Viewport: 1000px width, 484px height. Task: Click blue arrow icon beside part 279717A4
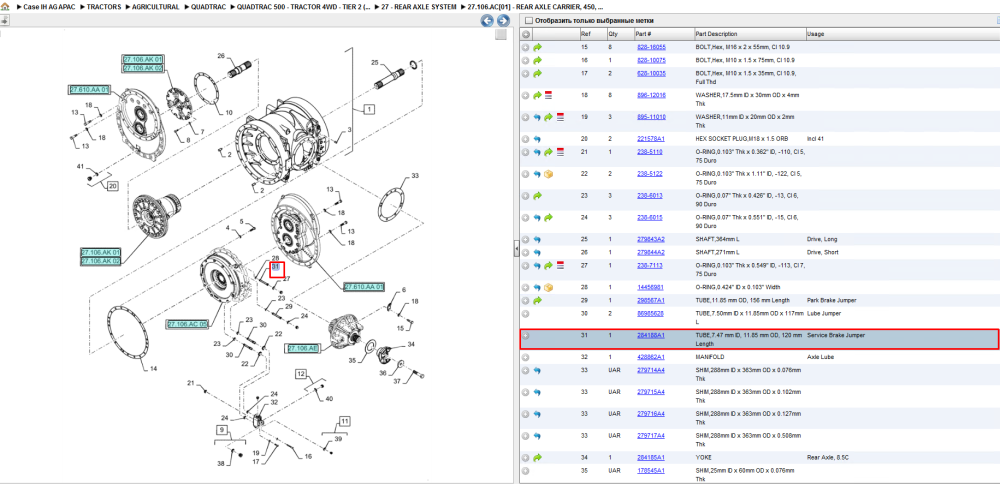coord(538,436)
